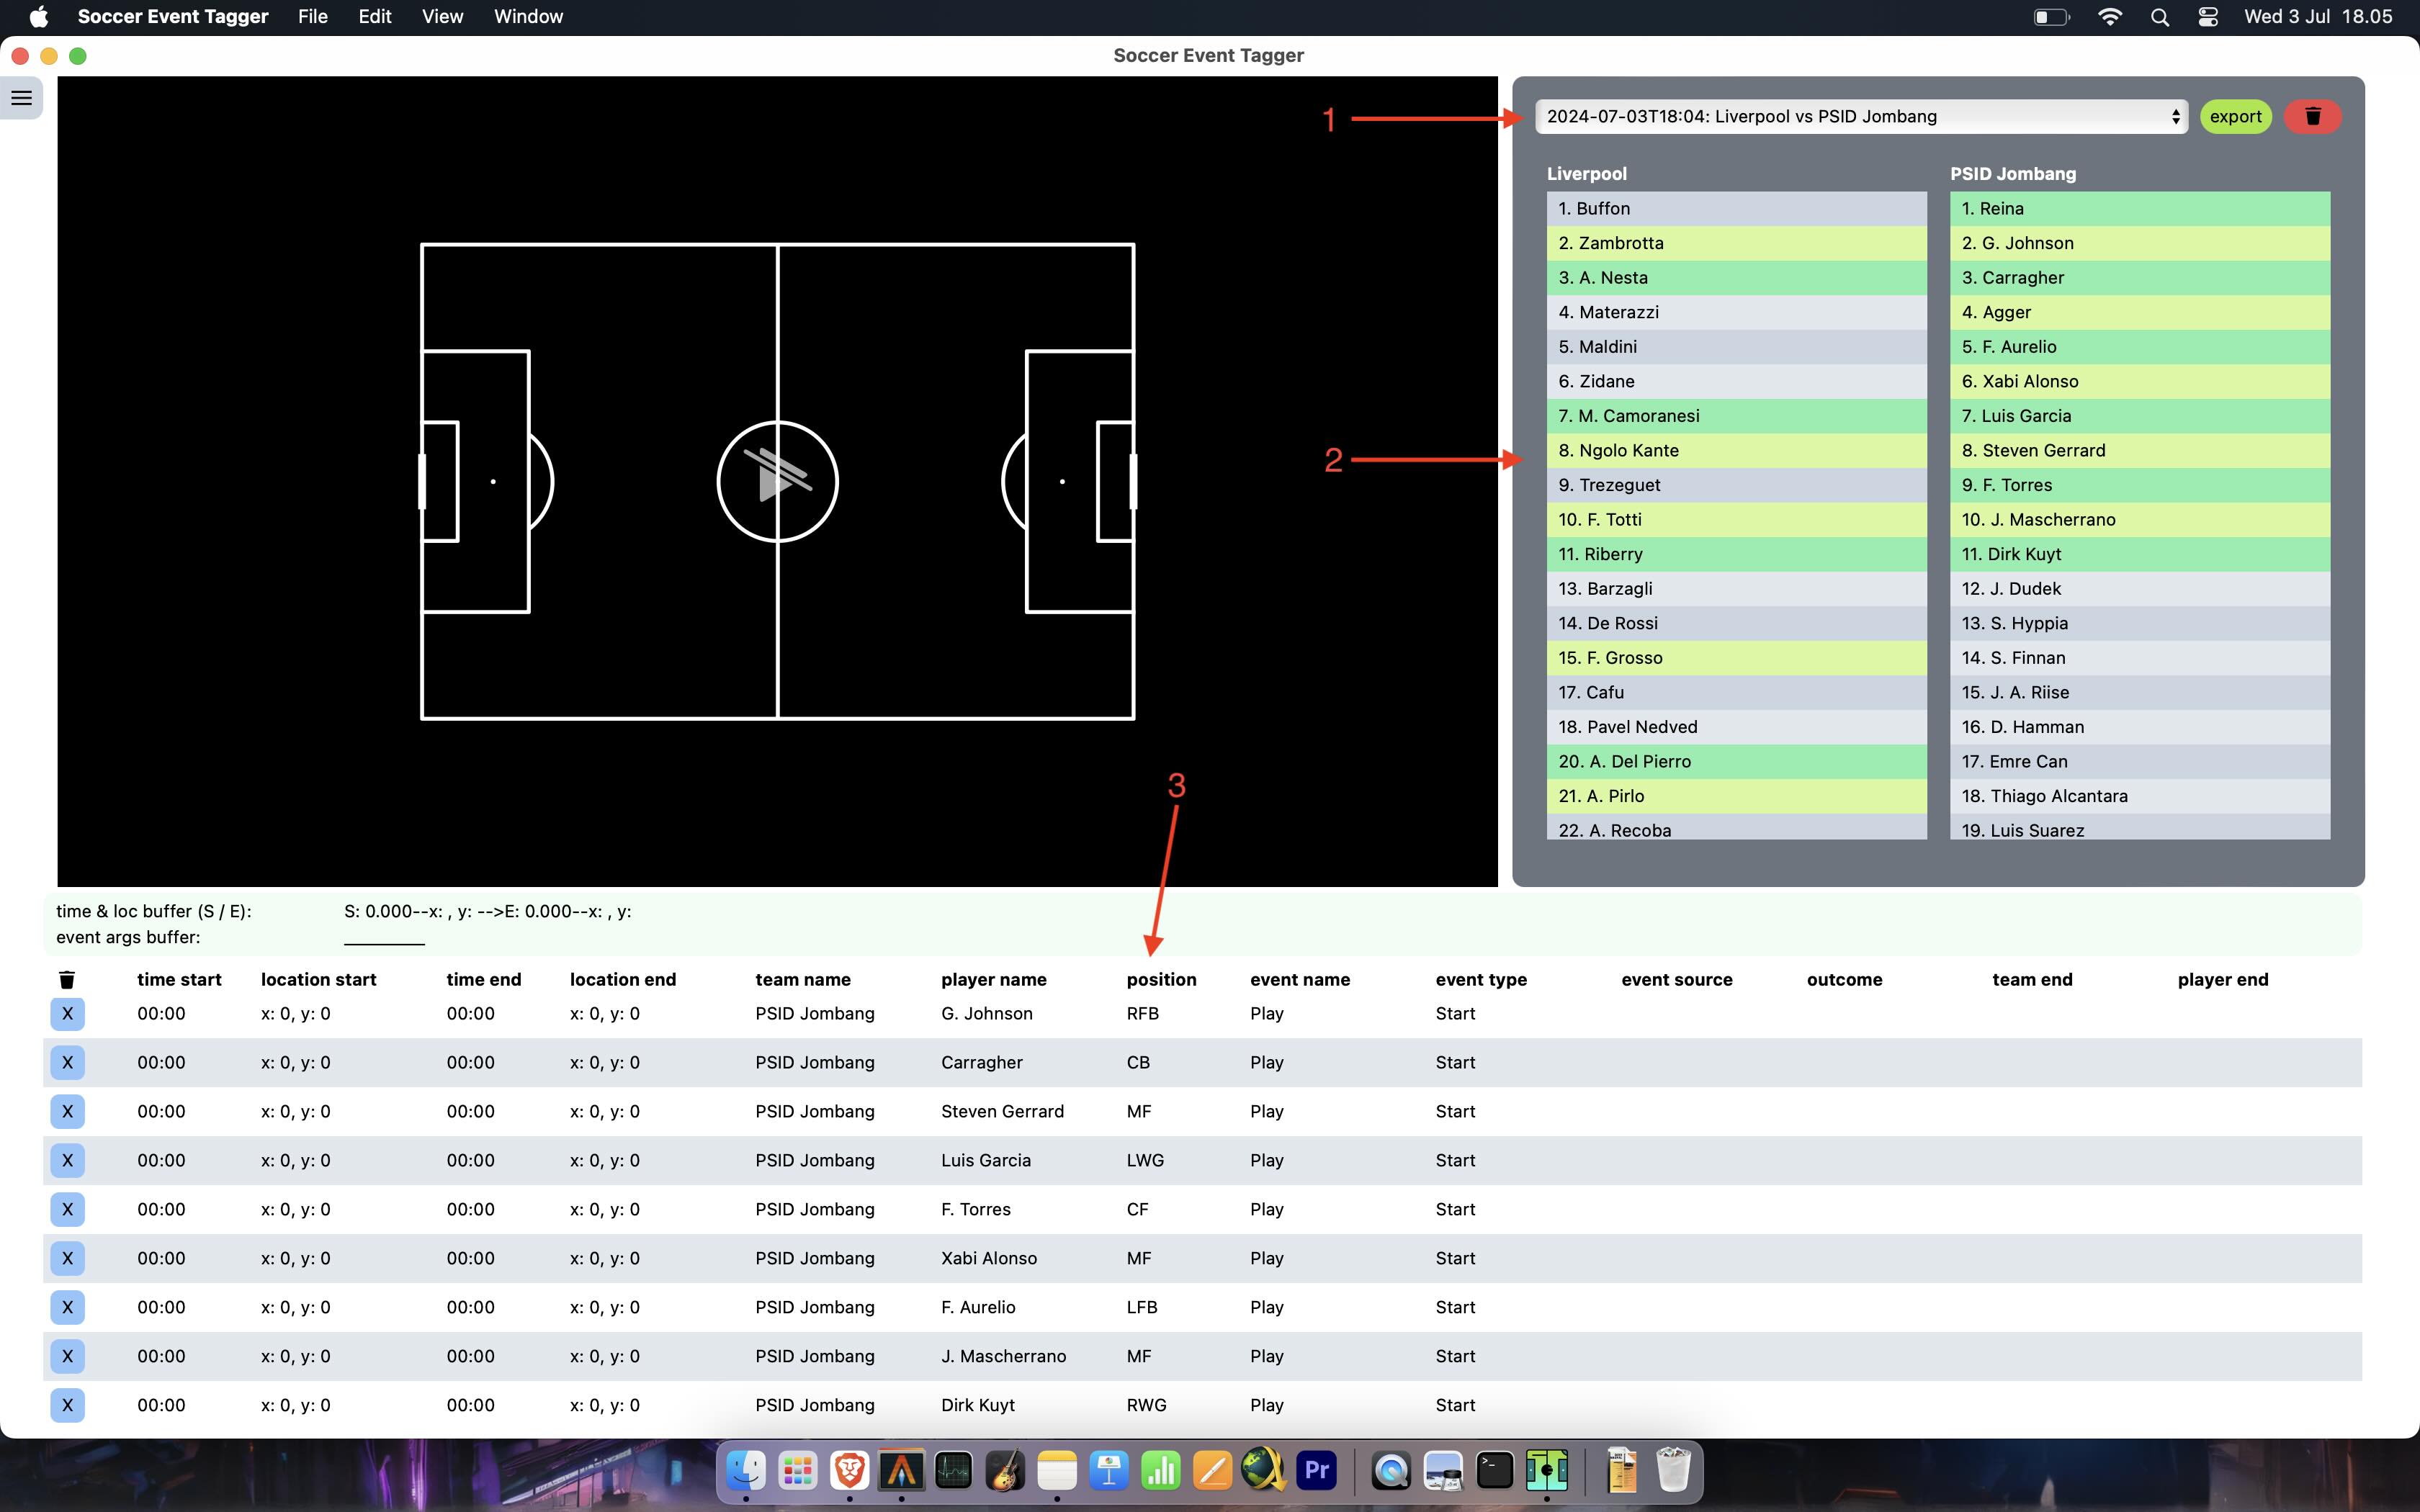
Task: Open Finder from the dock
Action: pos(745,1470)
